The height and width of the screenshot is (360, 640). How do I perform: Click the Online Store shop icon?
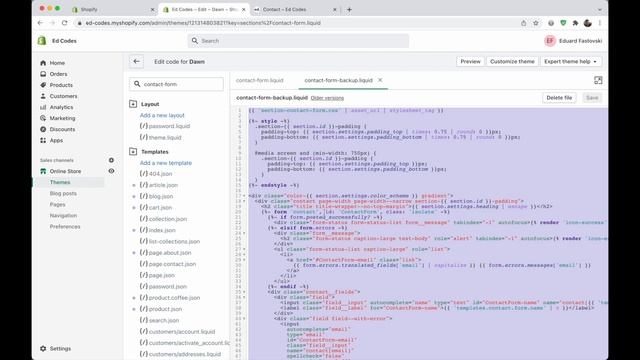click(x=43, y=171)
